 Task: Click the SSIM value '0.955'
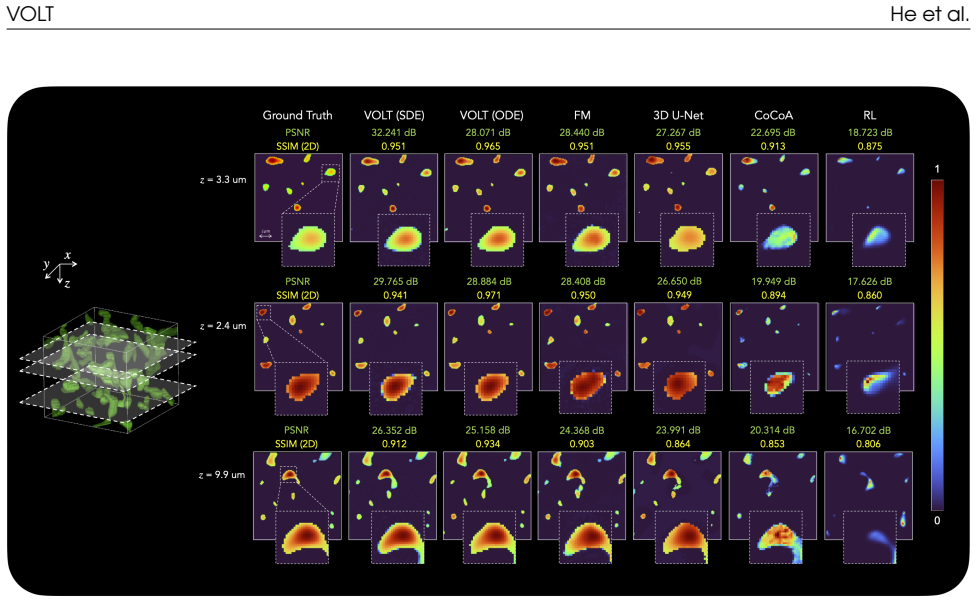(x=678, y=146)
